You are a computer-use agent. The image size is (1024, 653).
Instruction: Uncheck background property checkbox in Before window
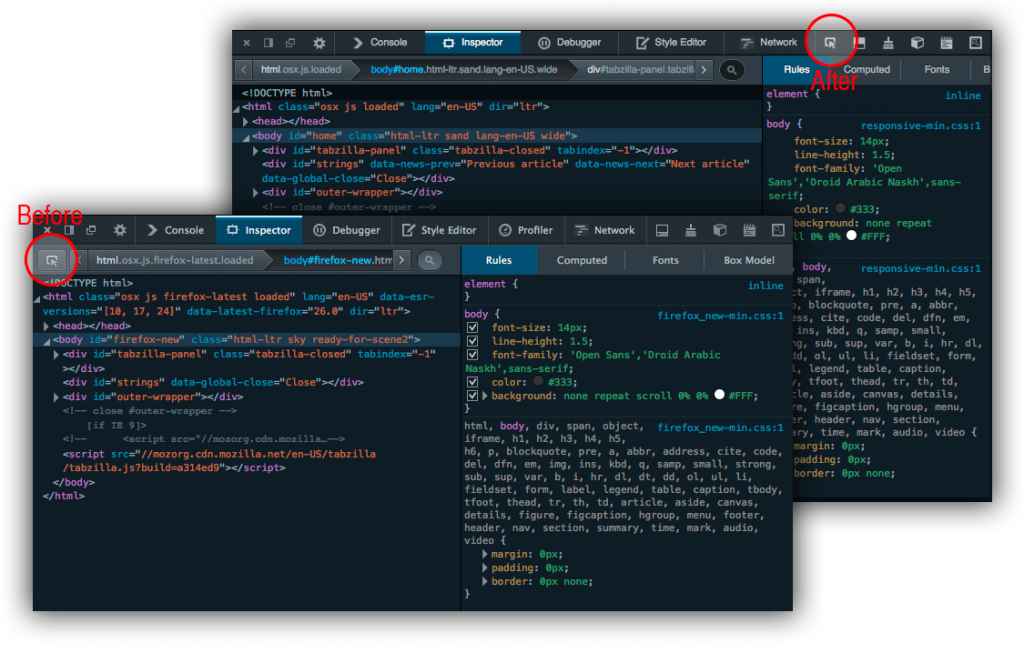[x=472, y=396]
